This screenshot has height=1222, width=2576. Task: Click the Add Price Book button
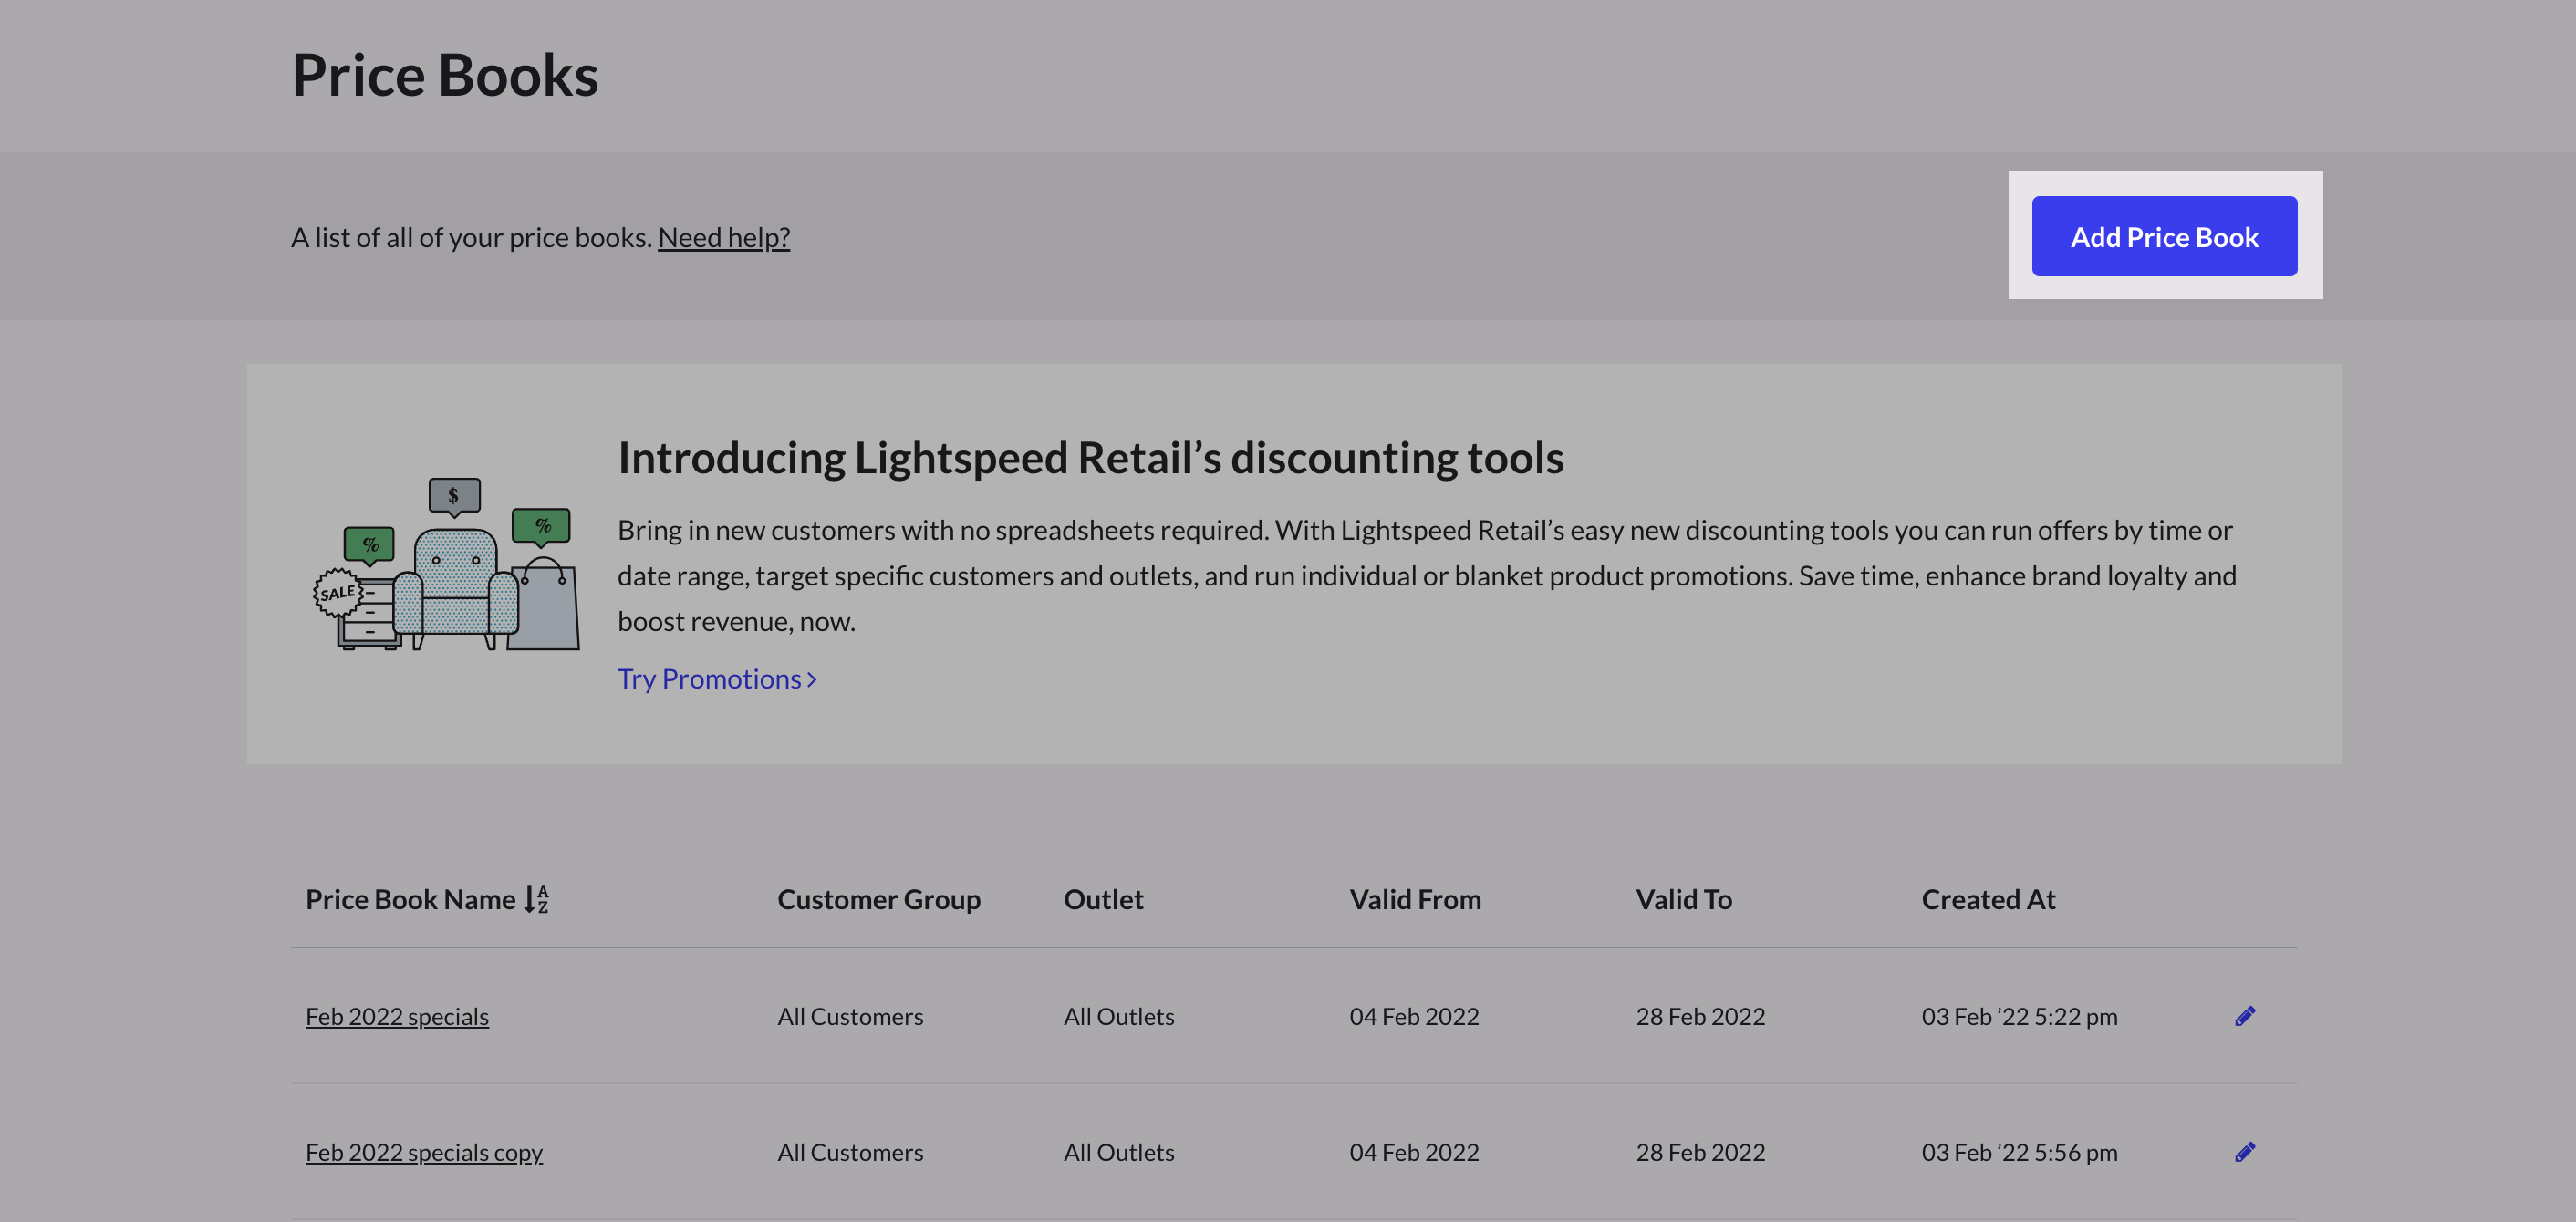[x=2163, y=237]
